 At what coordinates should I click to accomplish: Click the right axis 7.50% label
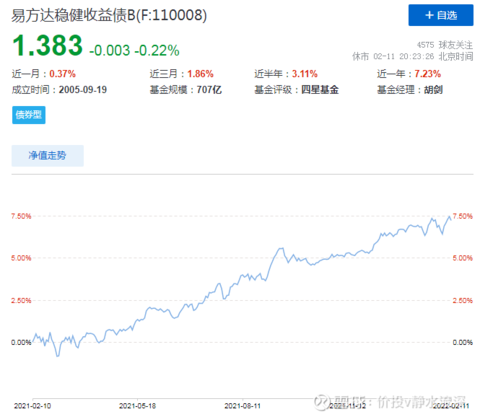[462, 216]
